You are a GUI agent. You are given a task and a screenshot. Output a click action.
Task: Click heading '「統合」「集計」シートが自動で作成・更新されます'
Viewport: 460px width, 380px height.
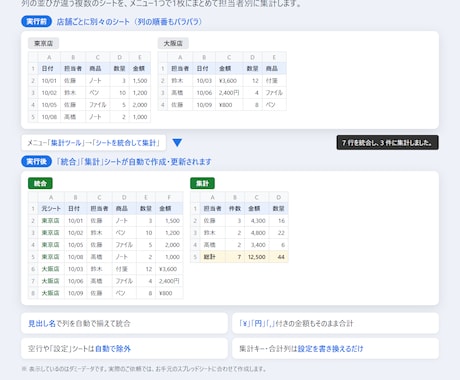pyautogui.click(x=134, y=162)
